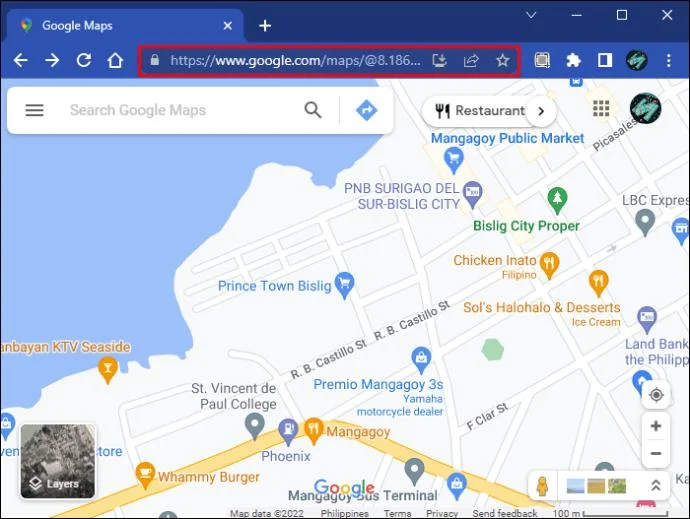The height and width of the screenshot is (519, 690).
Task: Select the LBC Express location pin
Action: [x=645, y=222]
